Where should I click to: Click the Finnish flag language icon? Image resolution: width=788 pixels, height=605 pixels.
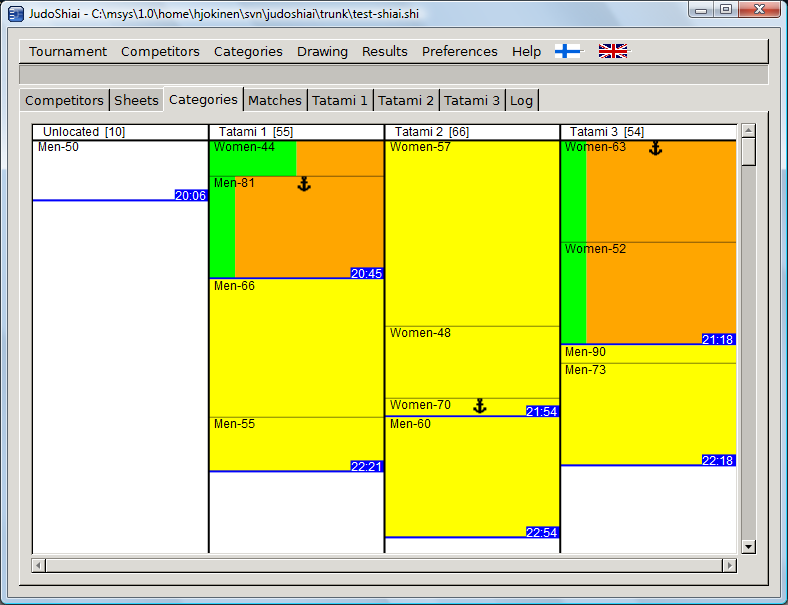(x=568, y=51)
